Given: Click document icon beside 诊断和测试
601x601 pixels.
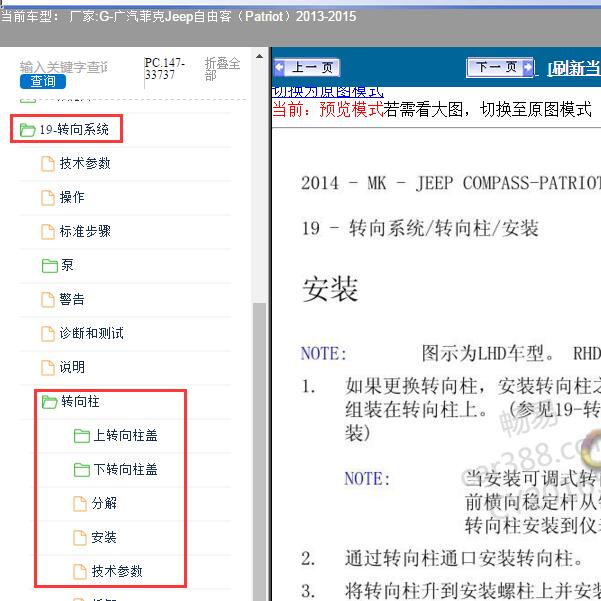Looking at the screenshot, I should pyautogui.click(x=48, y=333).
